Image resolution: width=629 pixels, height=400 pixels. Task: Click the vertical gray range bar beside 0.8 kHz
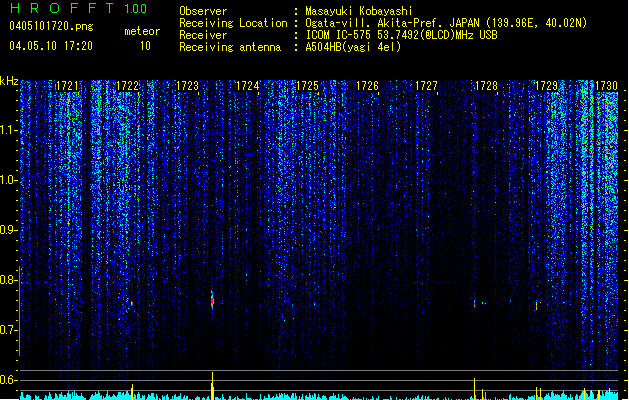pyautogui.click(x=19, y=311)
